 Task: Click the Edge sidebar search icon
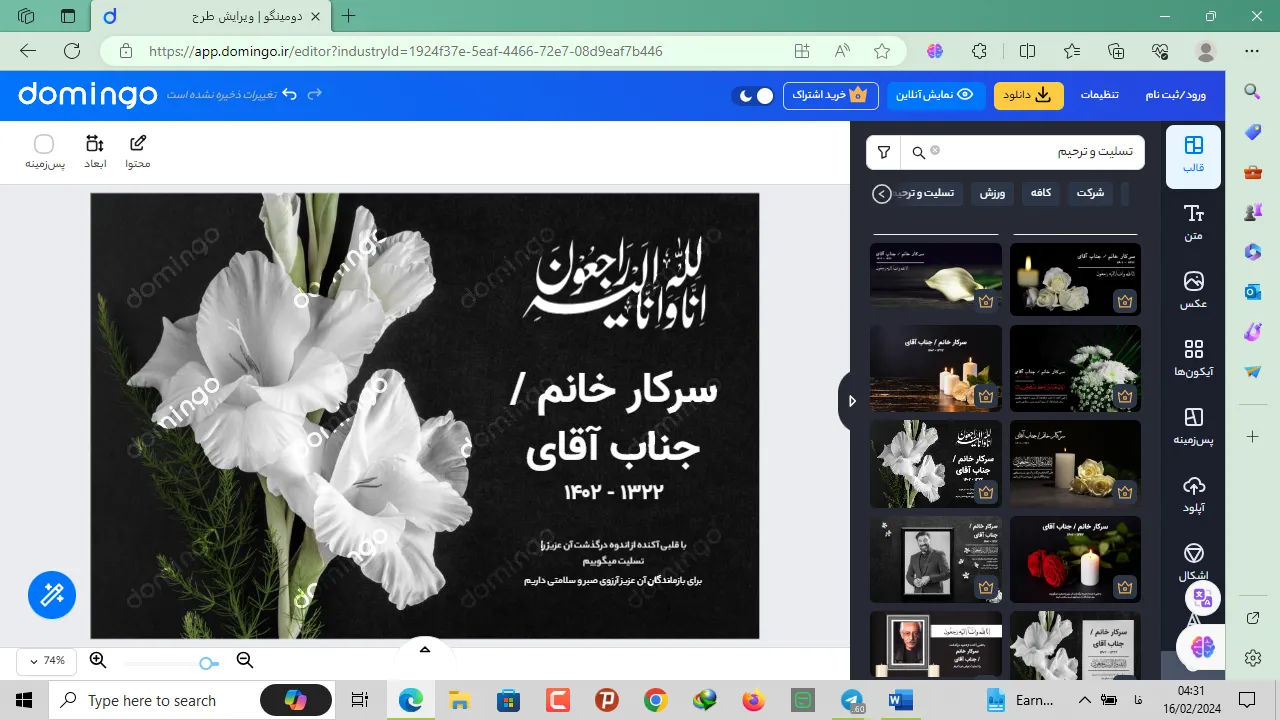[1252, 92]
